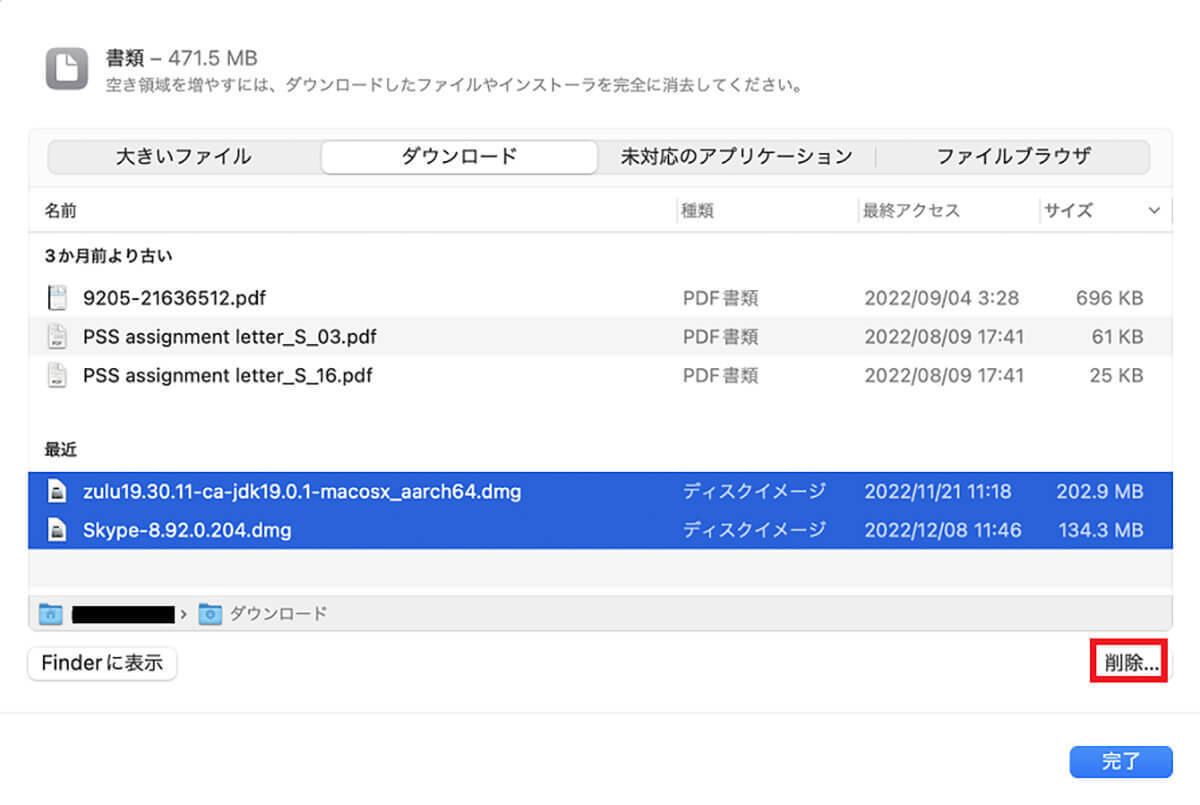The width and height of the screenshot is (1200, 805).
Task: Select the PSS assignment letter_S_03.pdf row
Action: tap(600, 337)
